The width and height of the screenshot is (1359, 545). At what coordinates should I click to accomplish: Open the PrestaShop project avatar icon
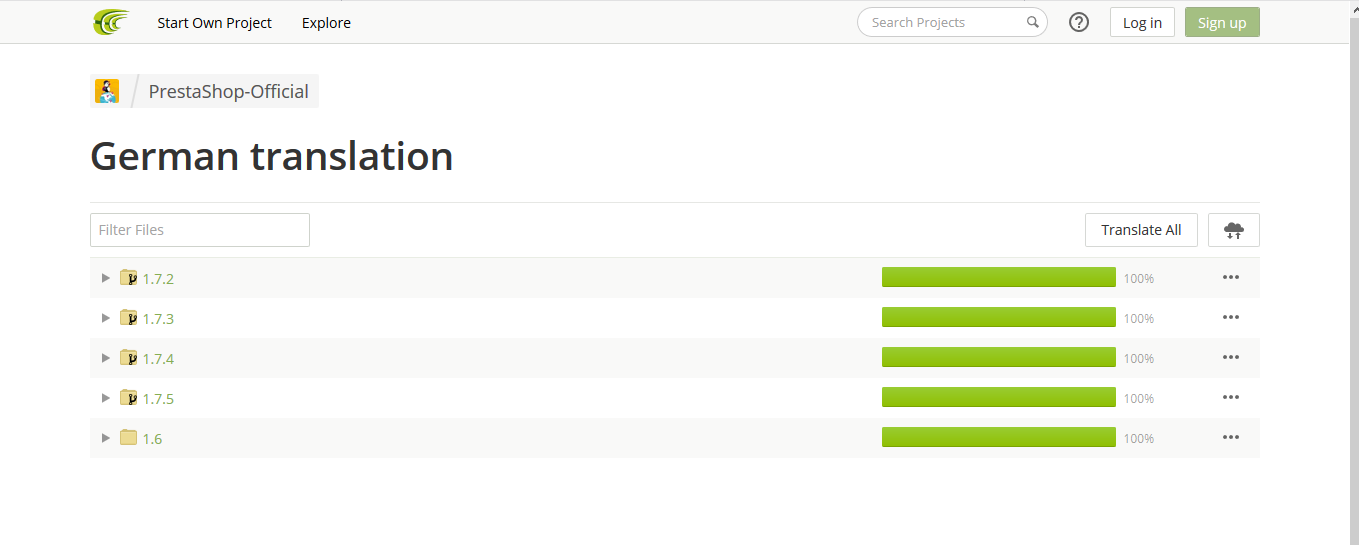(x=107, y=91)
